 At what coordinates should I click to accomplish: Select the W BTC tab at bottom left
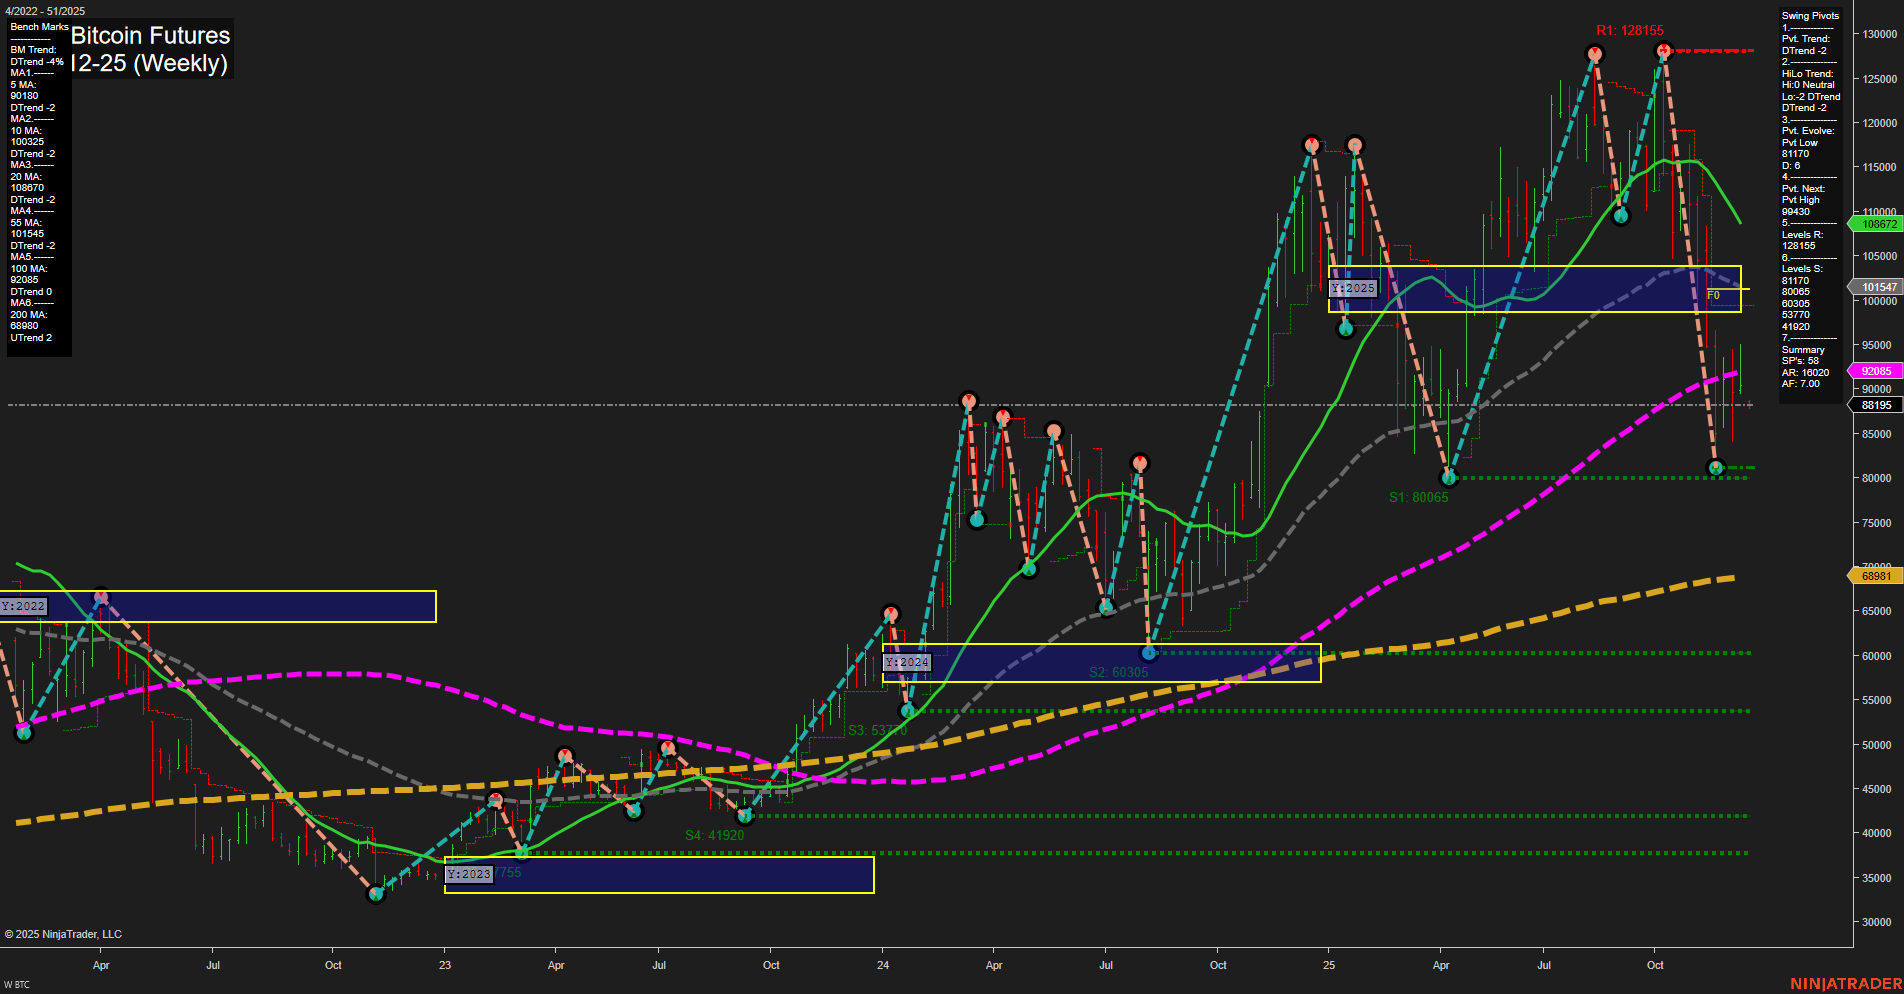coord(18,986)
